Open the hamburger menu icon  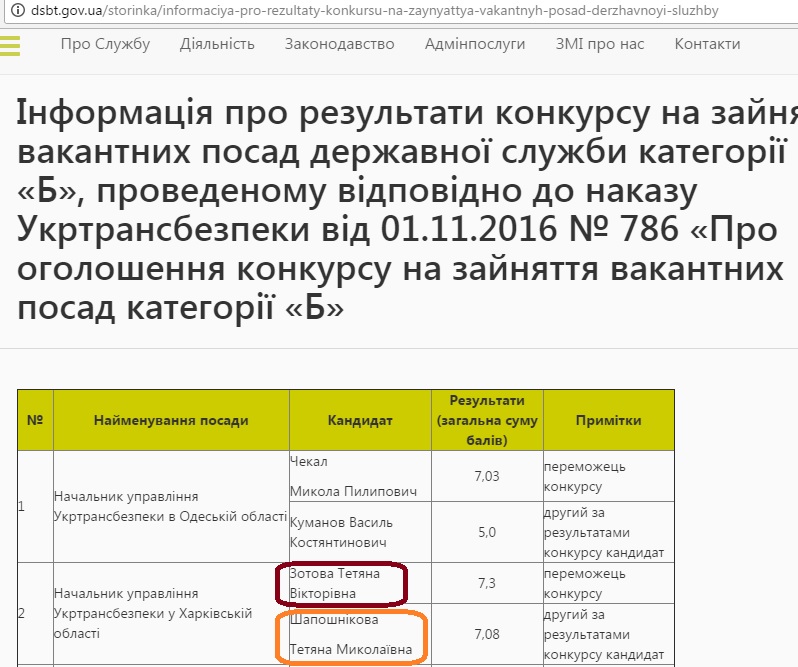coord(10,46)
